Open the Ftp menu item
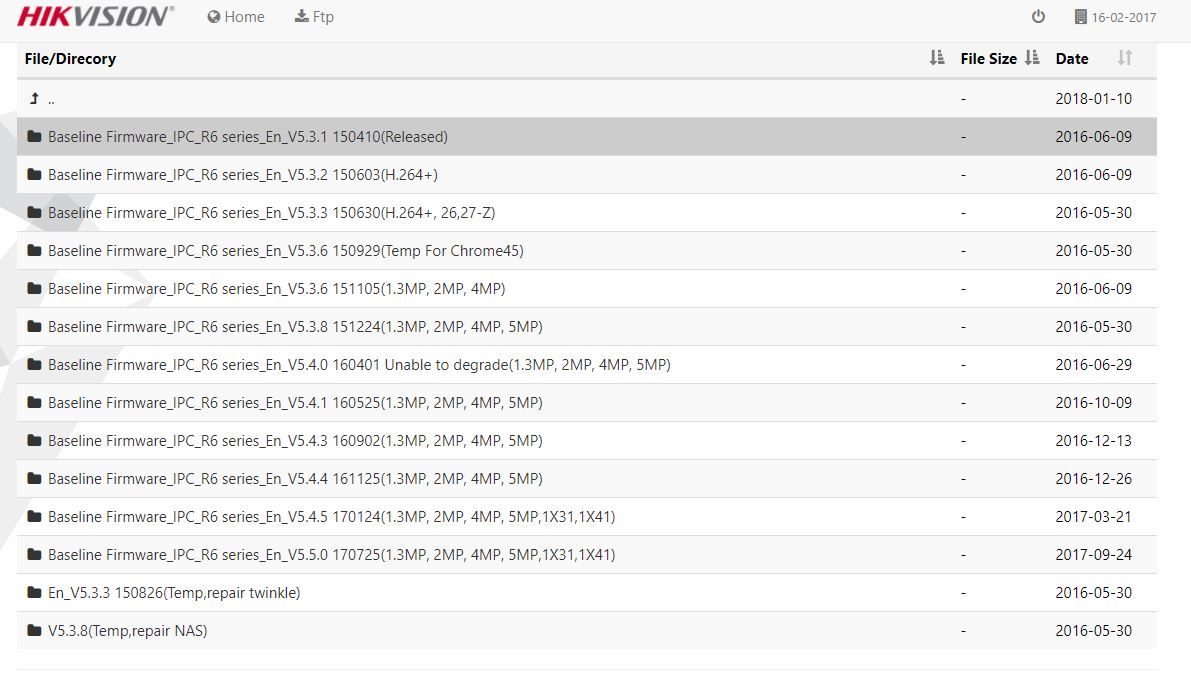The height and width of the screenshot is (697, 1191). point(314,17)
